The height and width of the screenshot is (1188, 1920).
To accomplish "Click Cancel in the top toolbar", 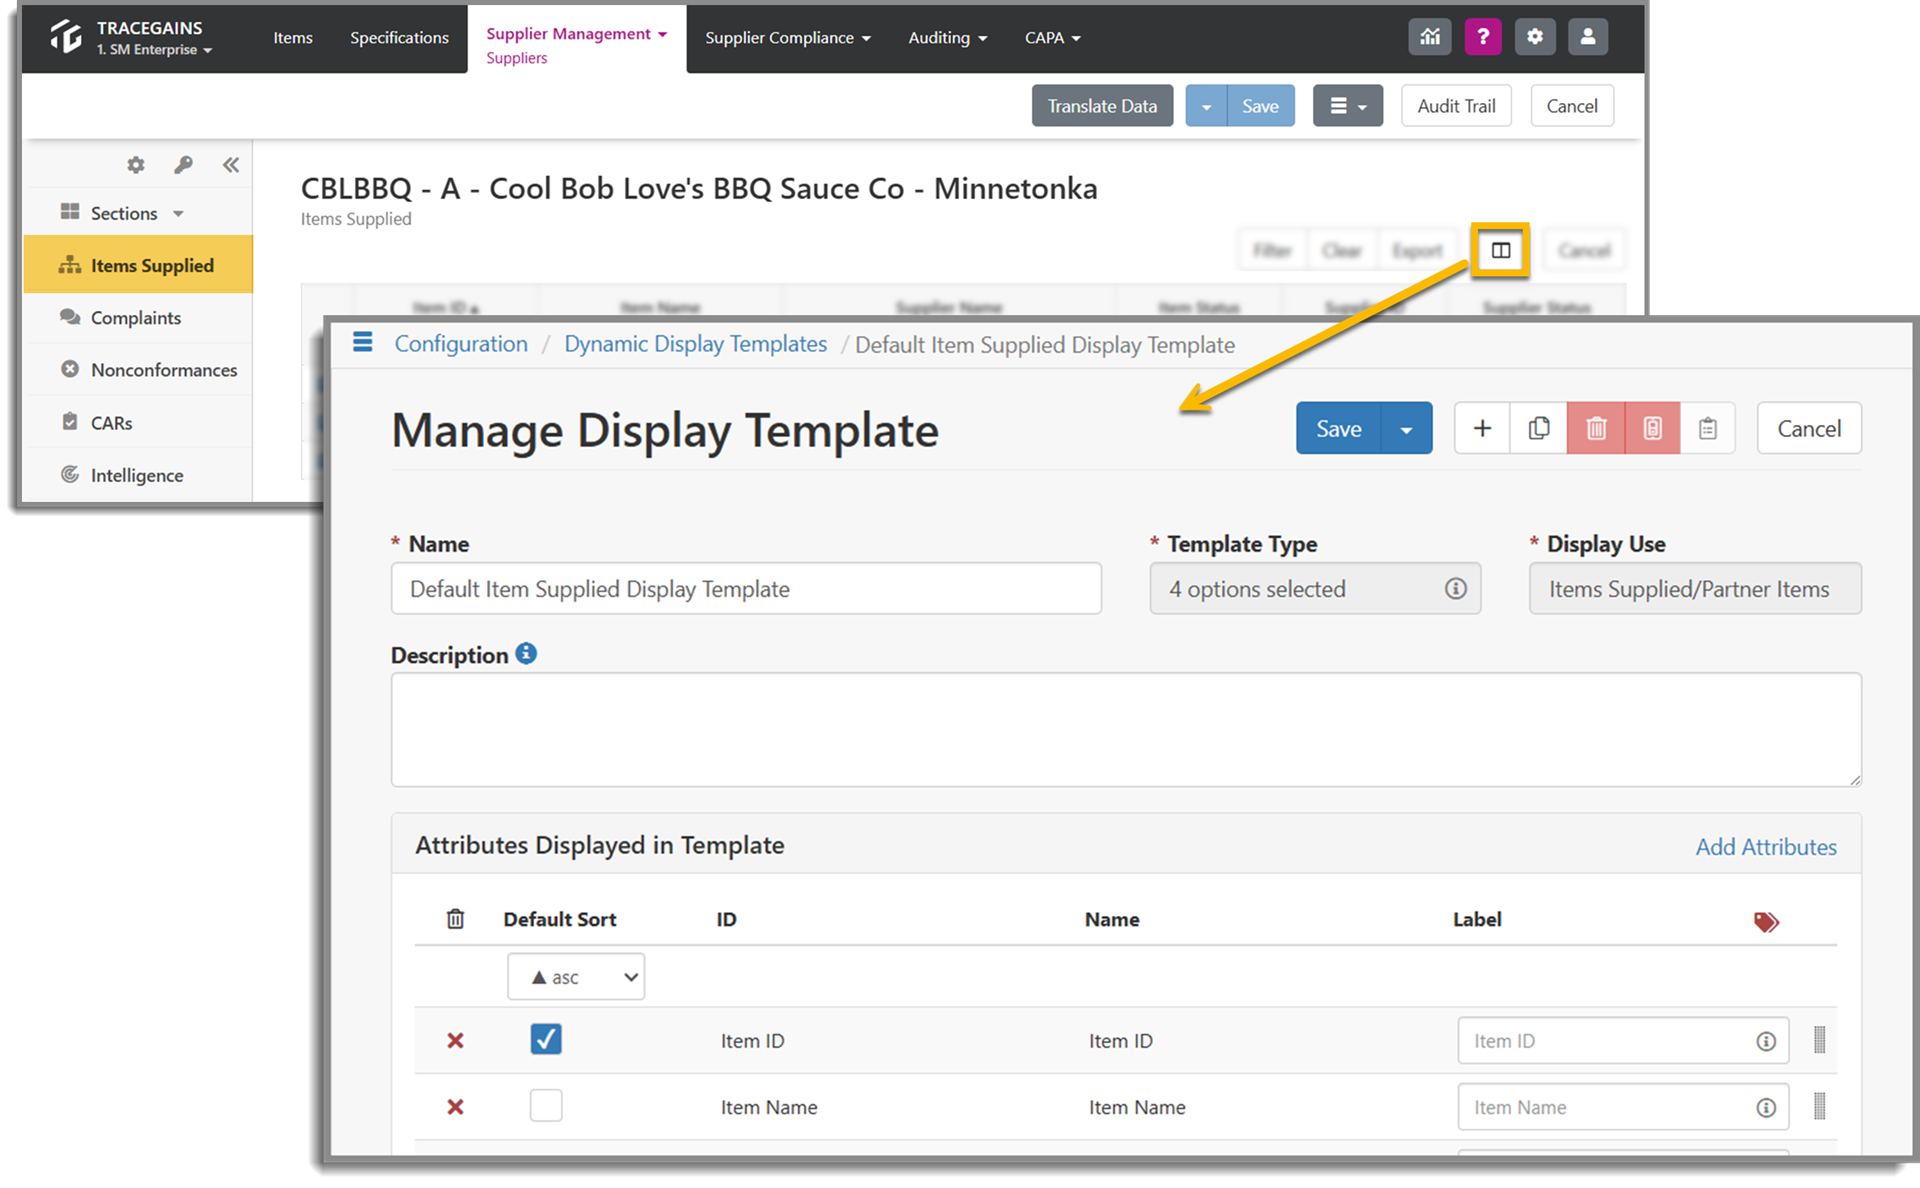I will 1572,106.
